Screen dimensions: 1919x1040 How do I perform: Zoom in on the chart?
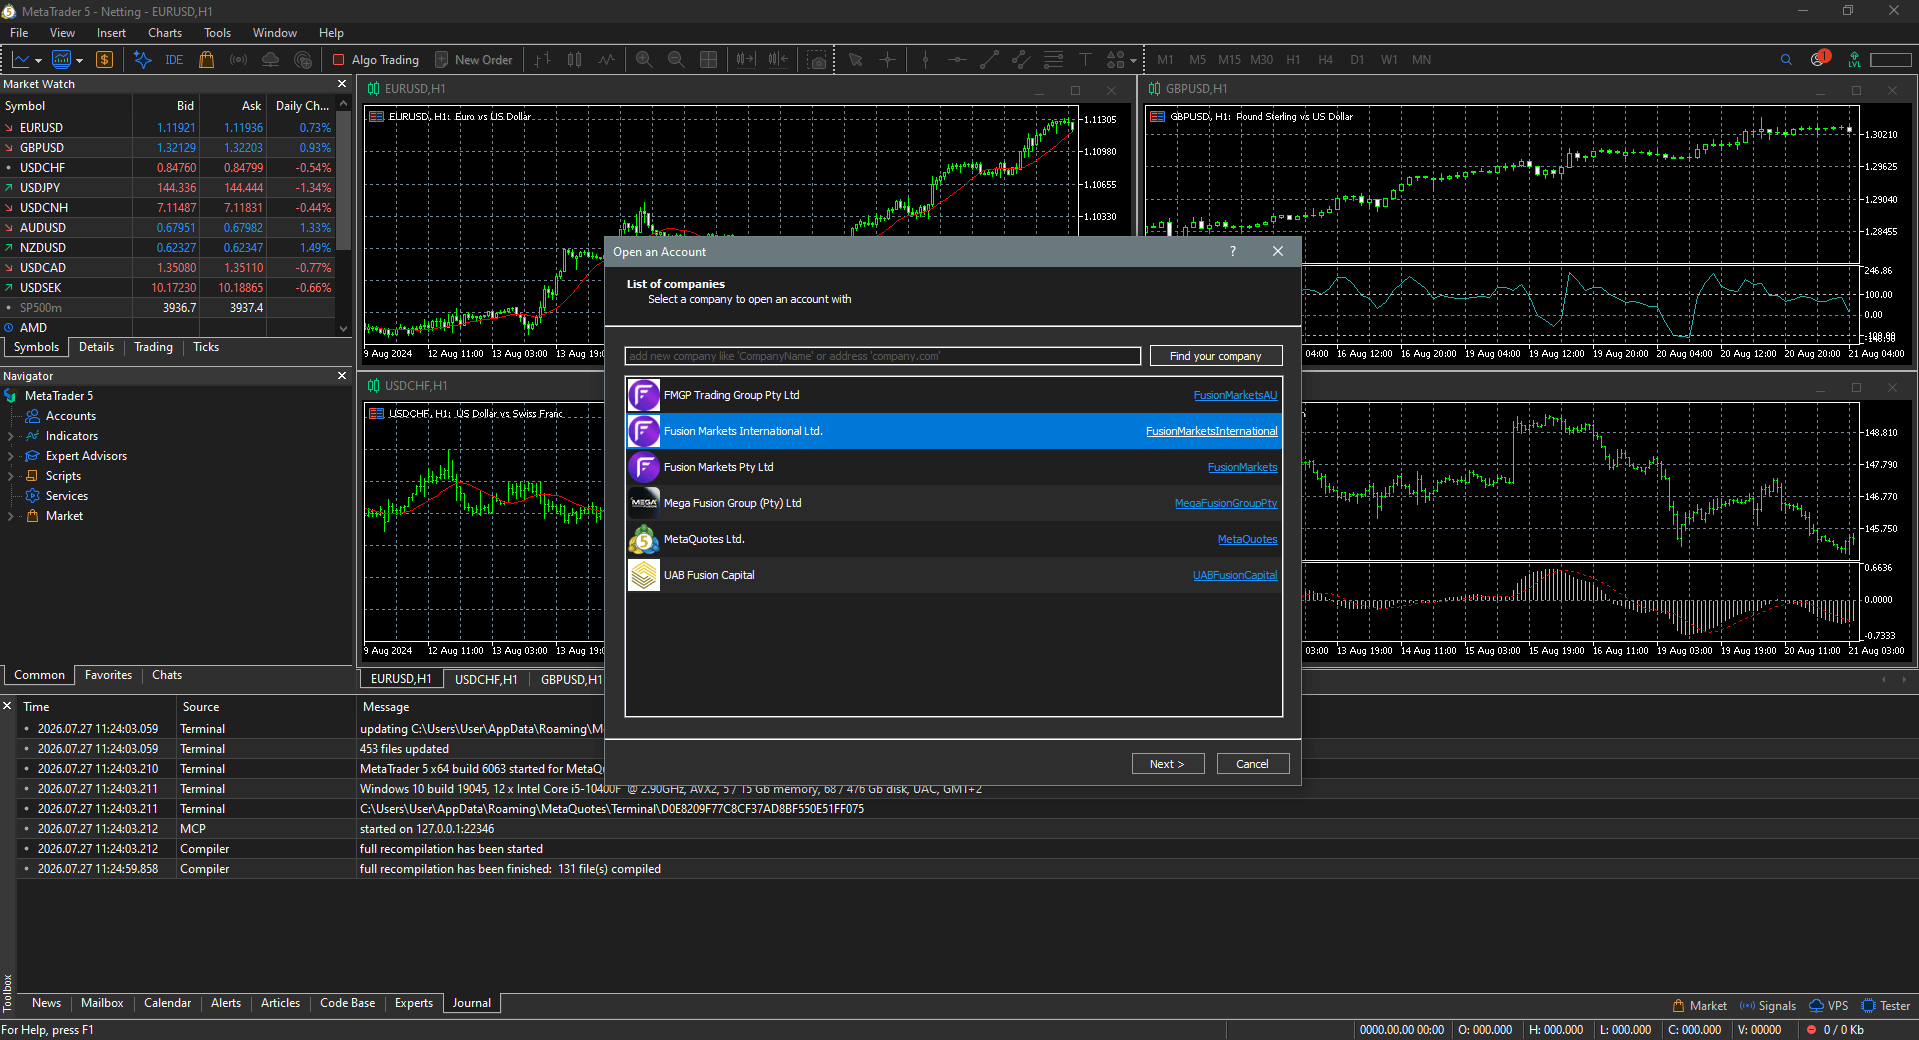pos(644,60)
